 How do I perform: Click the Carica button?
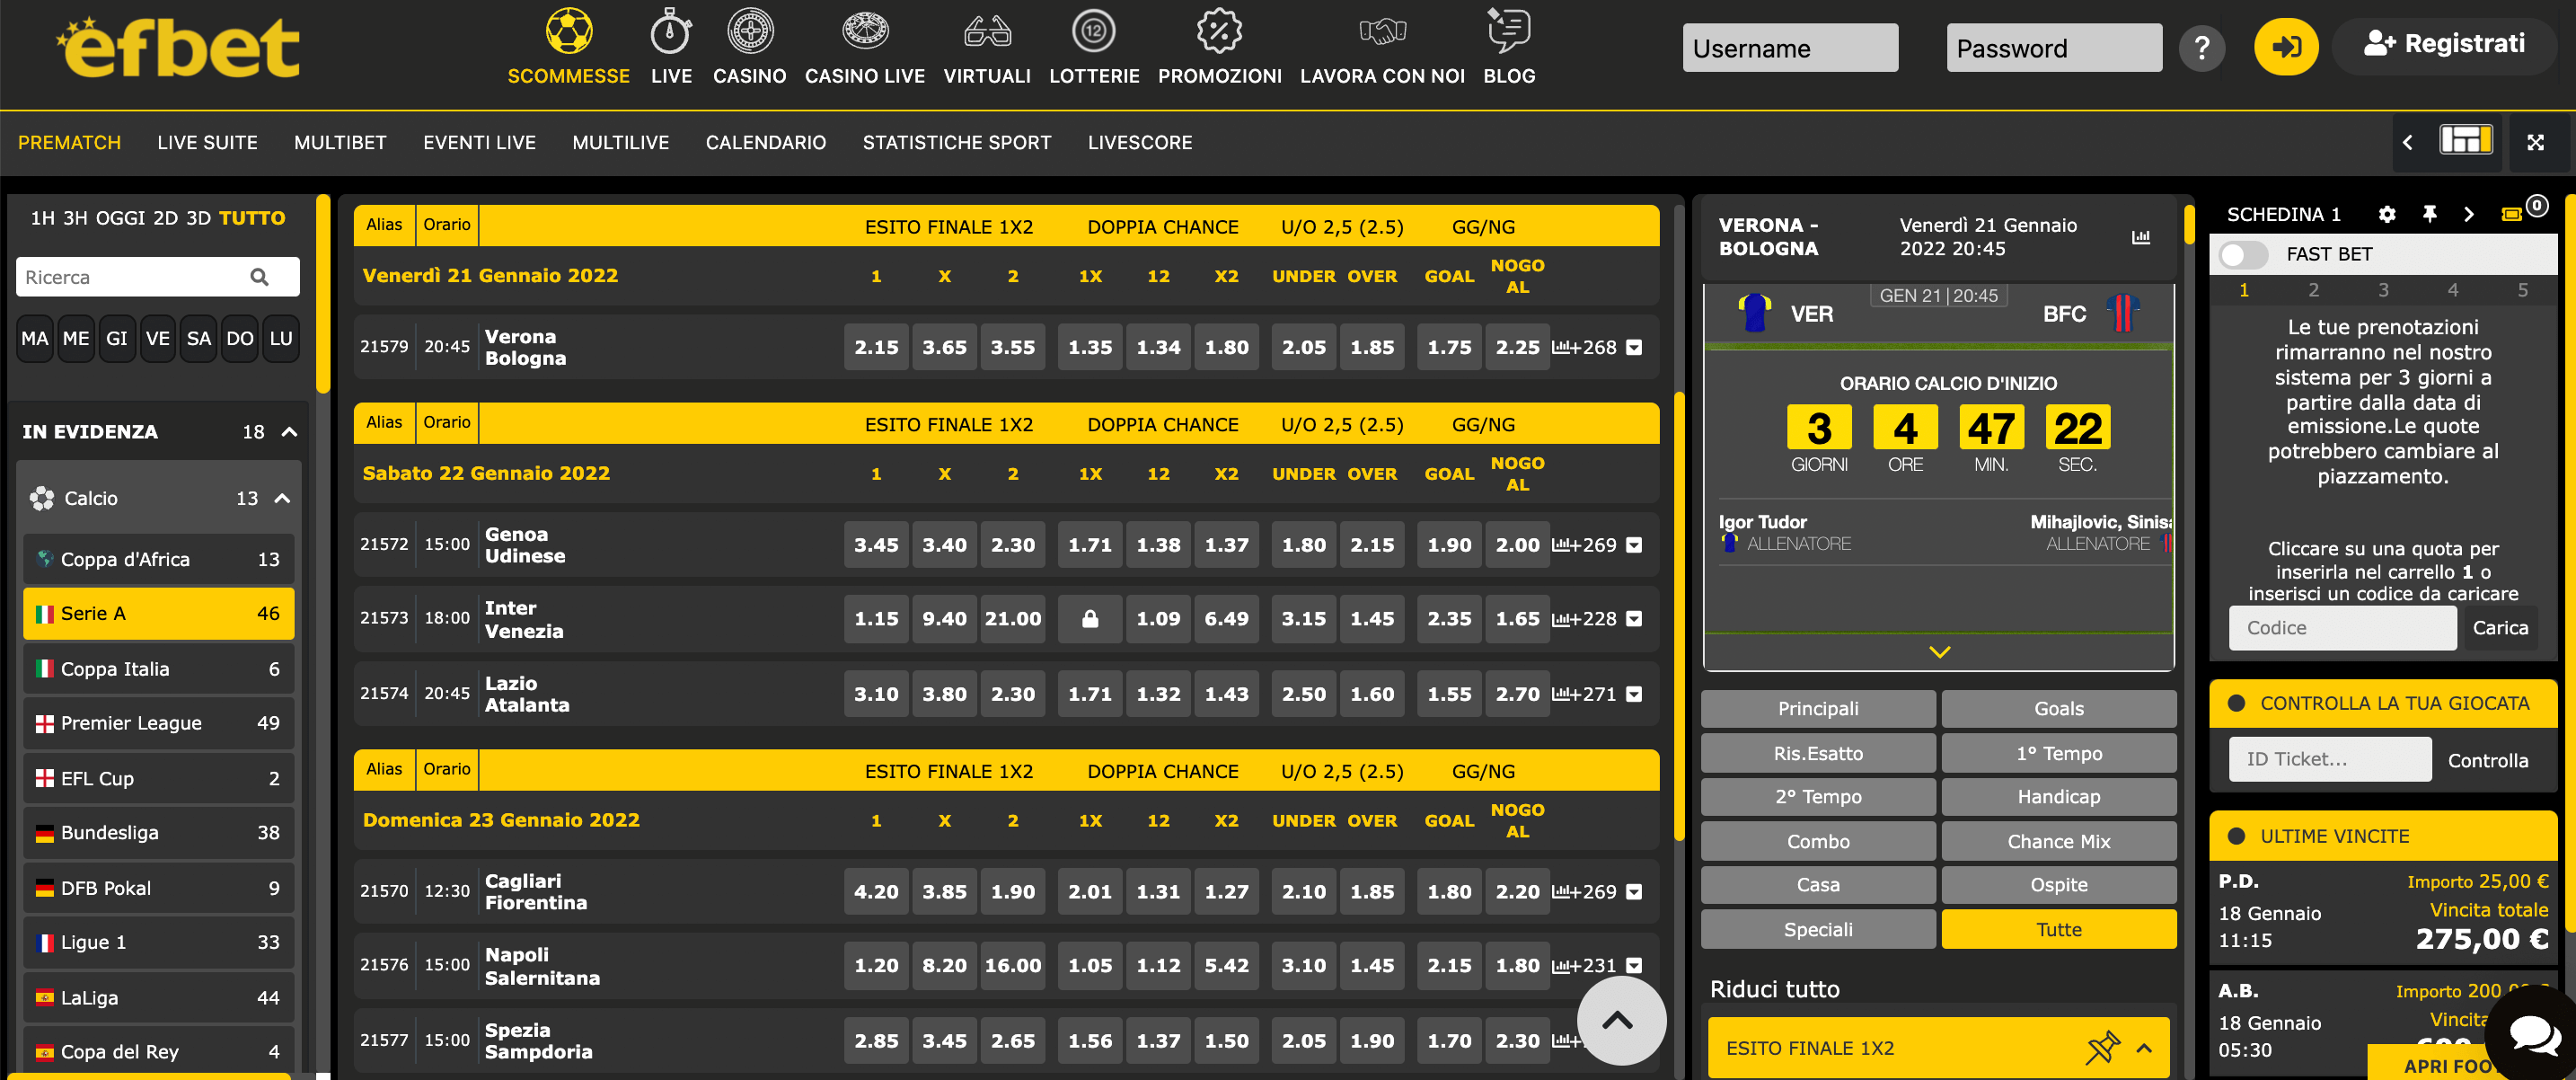pos(2499,628)
